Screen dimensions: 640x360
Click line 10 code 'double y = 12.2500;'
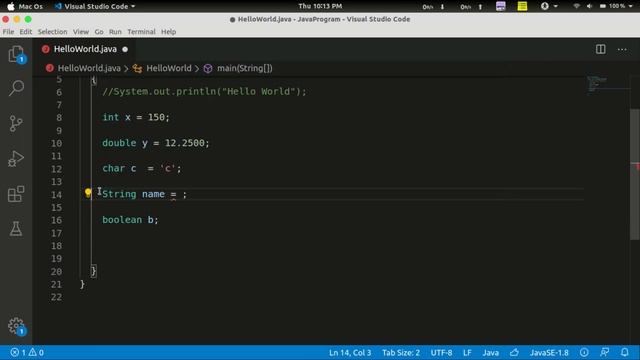[156, 143]
